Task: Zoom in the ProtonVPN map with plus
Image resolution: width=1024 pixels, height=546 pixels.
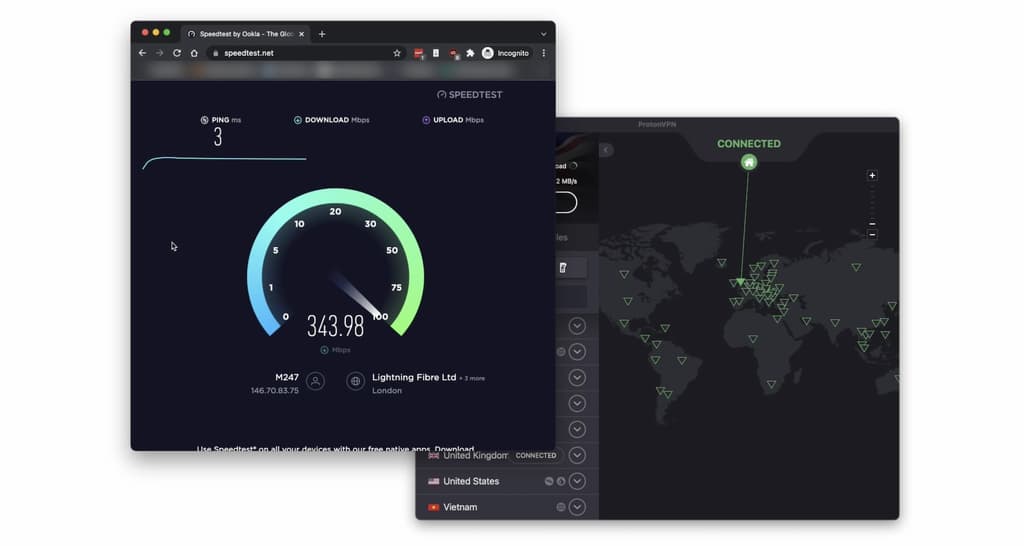Action: point(872,176)
